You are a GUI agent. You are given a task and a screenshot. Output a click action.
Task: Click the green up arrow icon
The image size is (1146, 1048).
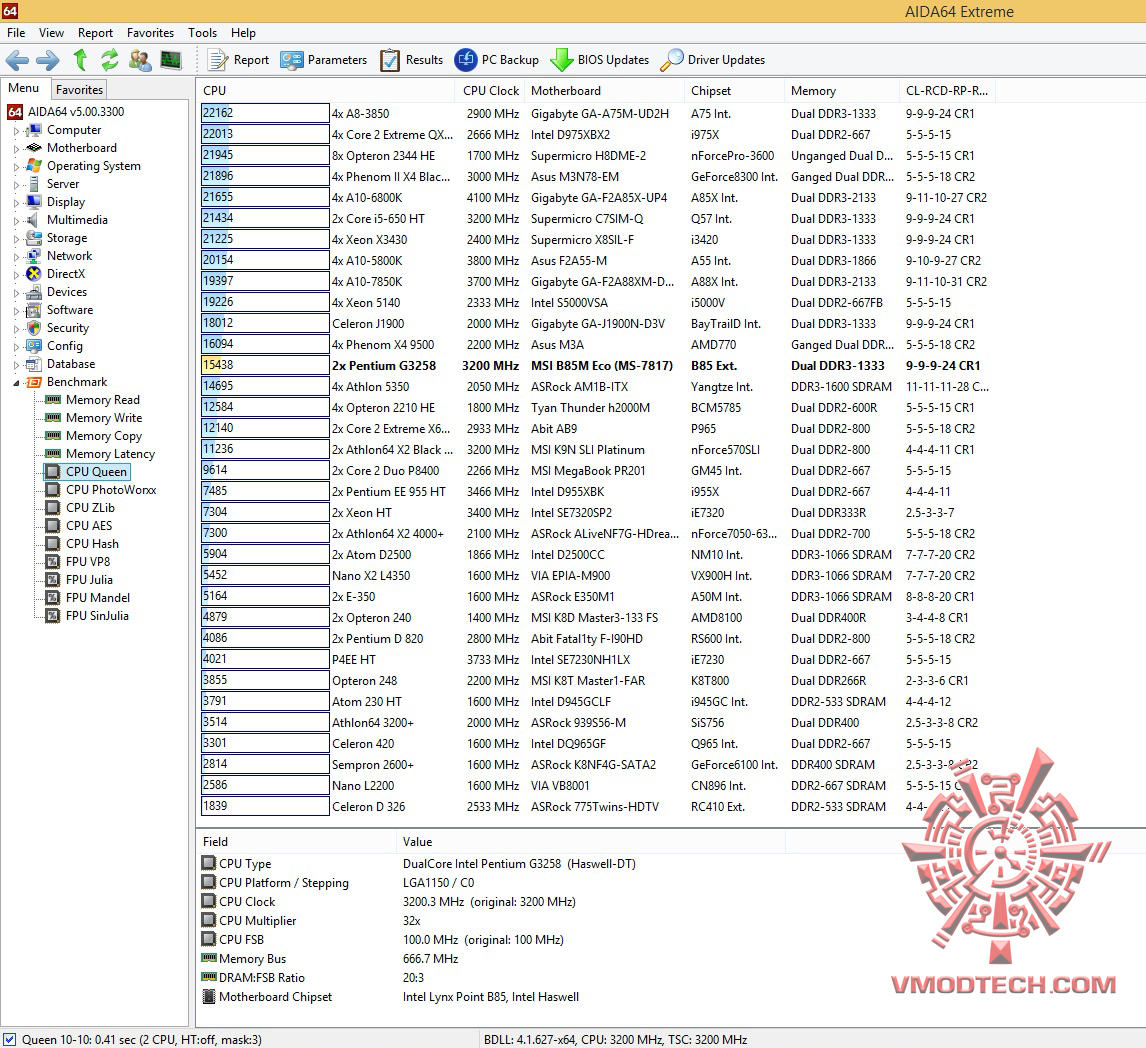click(x=80, y=60)
